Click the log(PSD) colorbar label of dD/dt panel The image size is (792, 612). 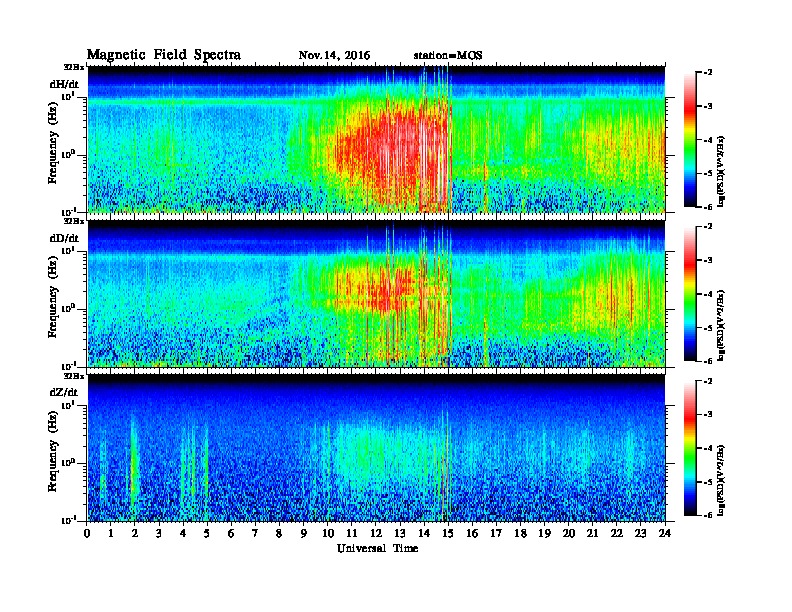[x=722, y=325]
